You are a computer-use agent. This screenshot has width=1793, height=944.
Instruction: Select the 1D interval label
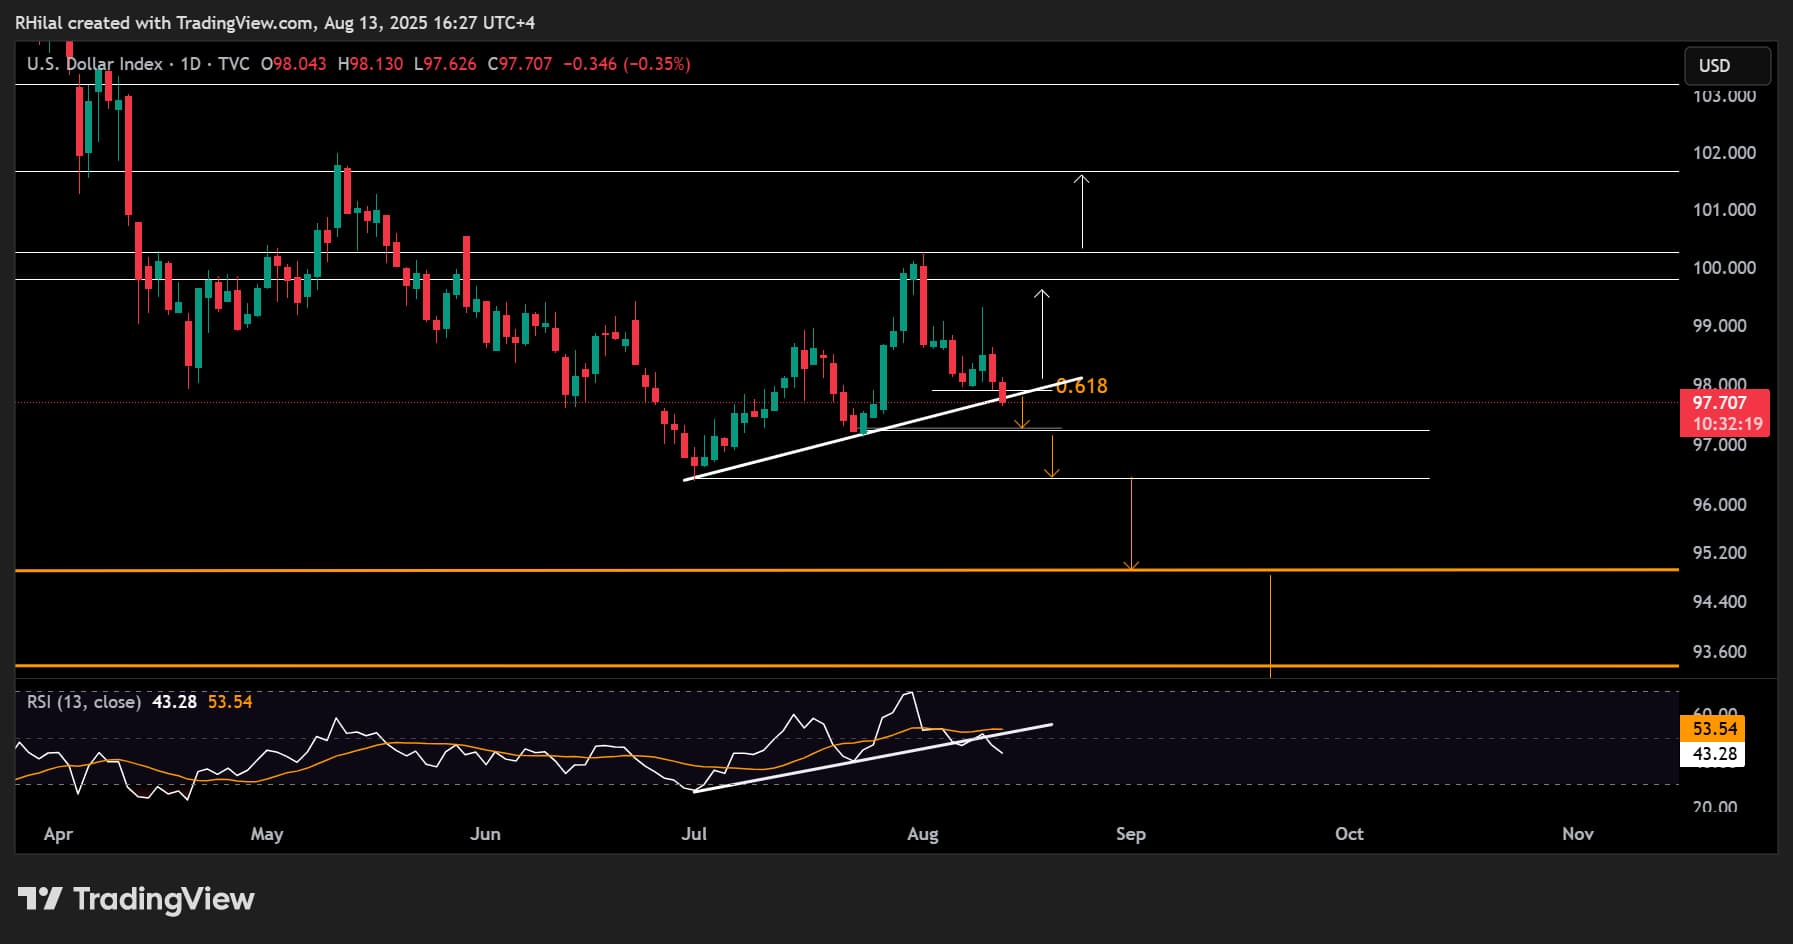coord(190,64)
